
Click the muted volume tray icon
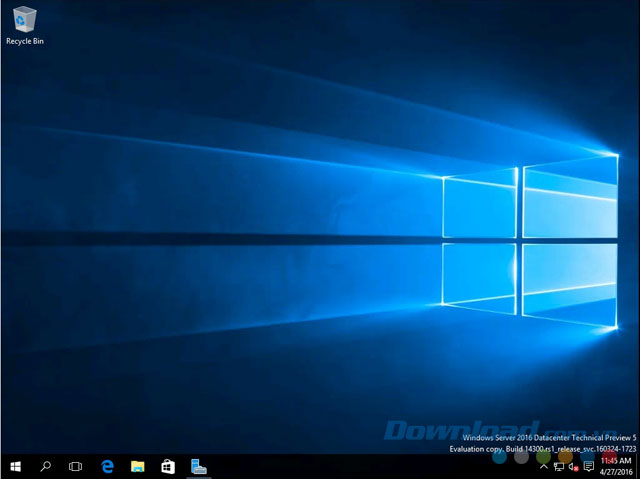(573, 467)
